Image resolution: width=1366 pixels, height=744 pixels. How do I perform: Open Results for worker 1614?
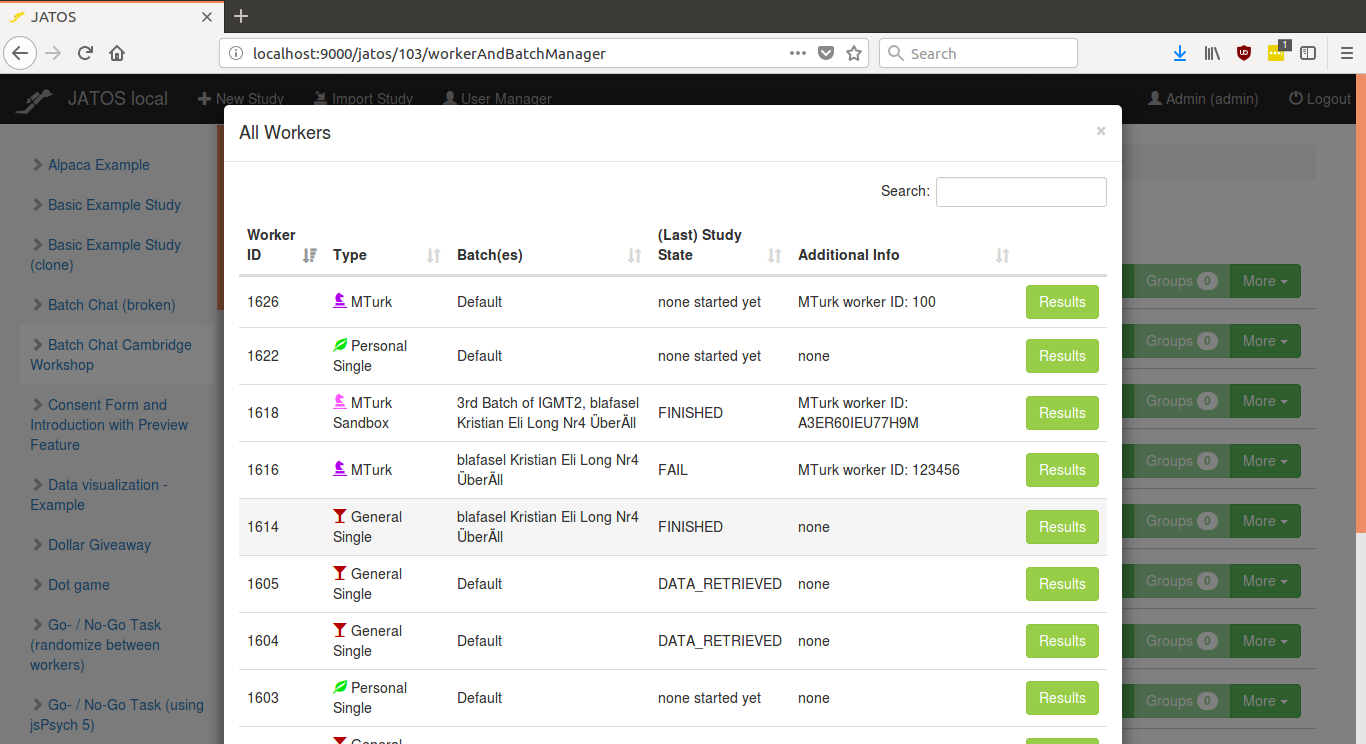pos(1062,527)
